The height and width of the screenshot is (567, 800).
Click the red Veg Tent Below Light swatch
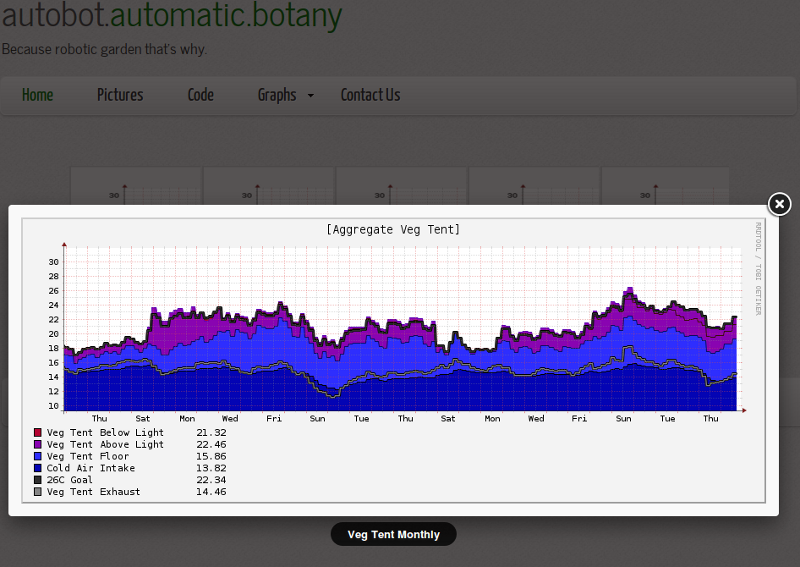click(38, 433)
